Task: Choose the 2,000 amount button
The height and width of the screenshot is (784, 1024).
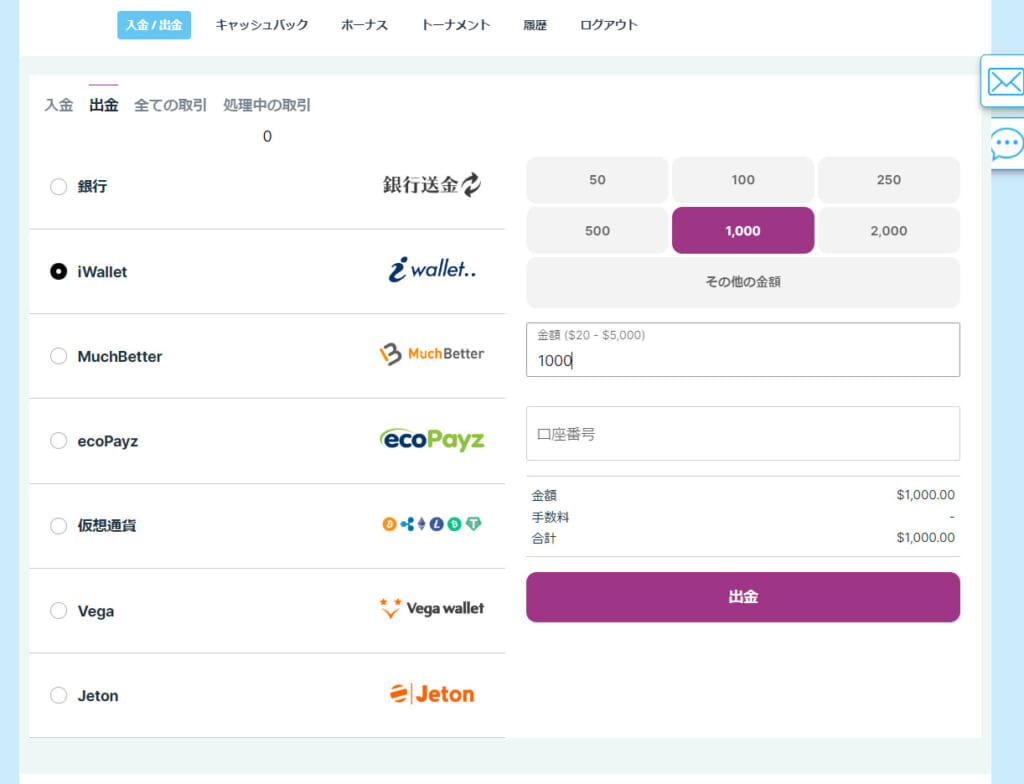Action: [889, 231]
